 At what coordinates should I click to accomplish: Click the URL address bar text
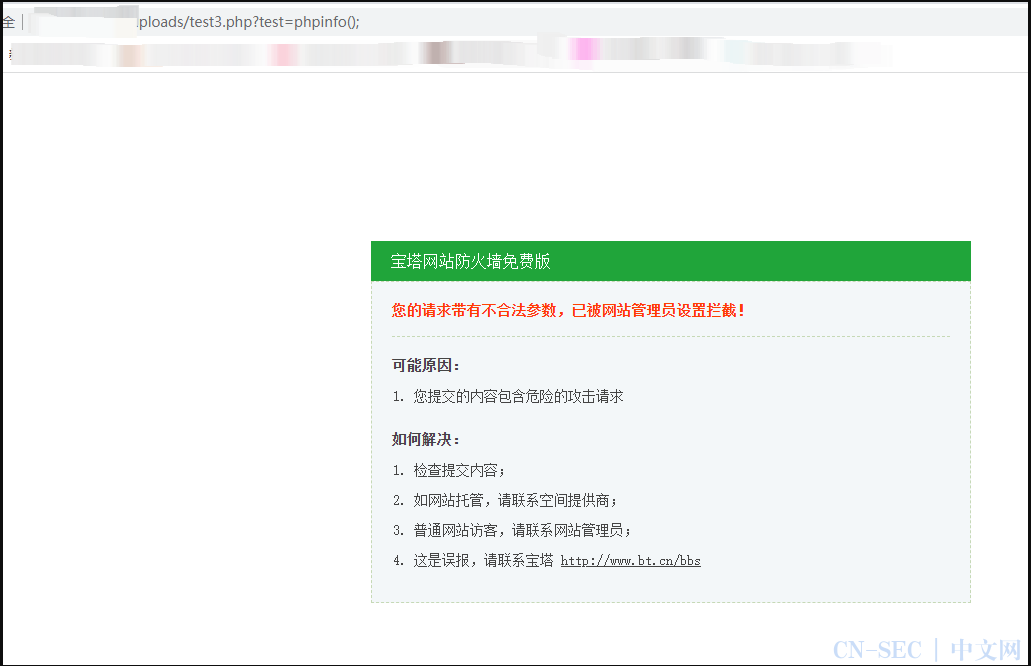pos(248,22)
